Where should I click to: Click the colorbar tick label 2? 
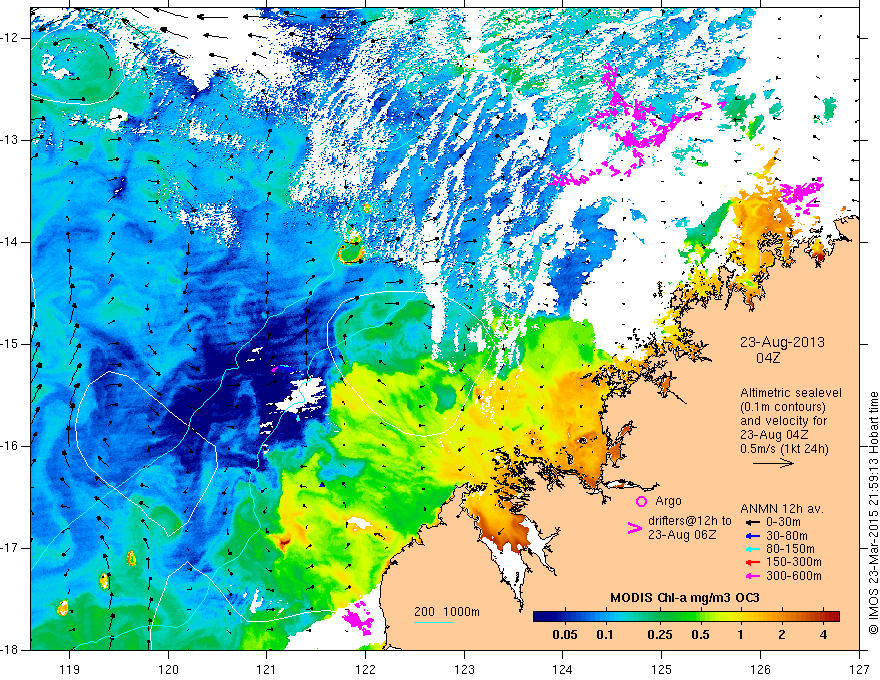pyautogui.click(x=782, y=635)
